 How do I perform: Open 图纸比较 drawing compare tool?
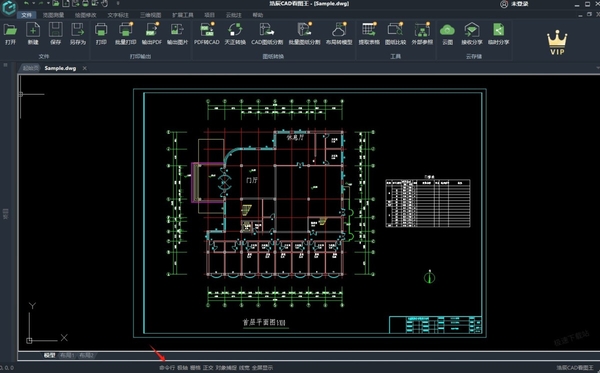click(x=395, y=34)
